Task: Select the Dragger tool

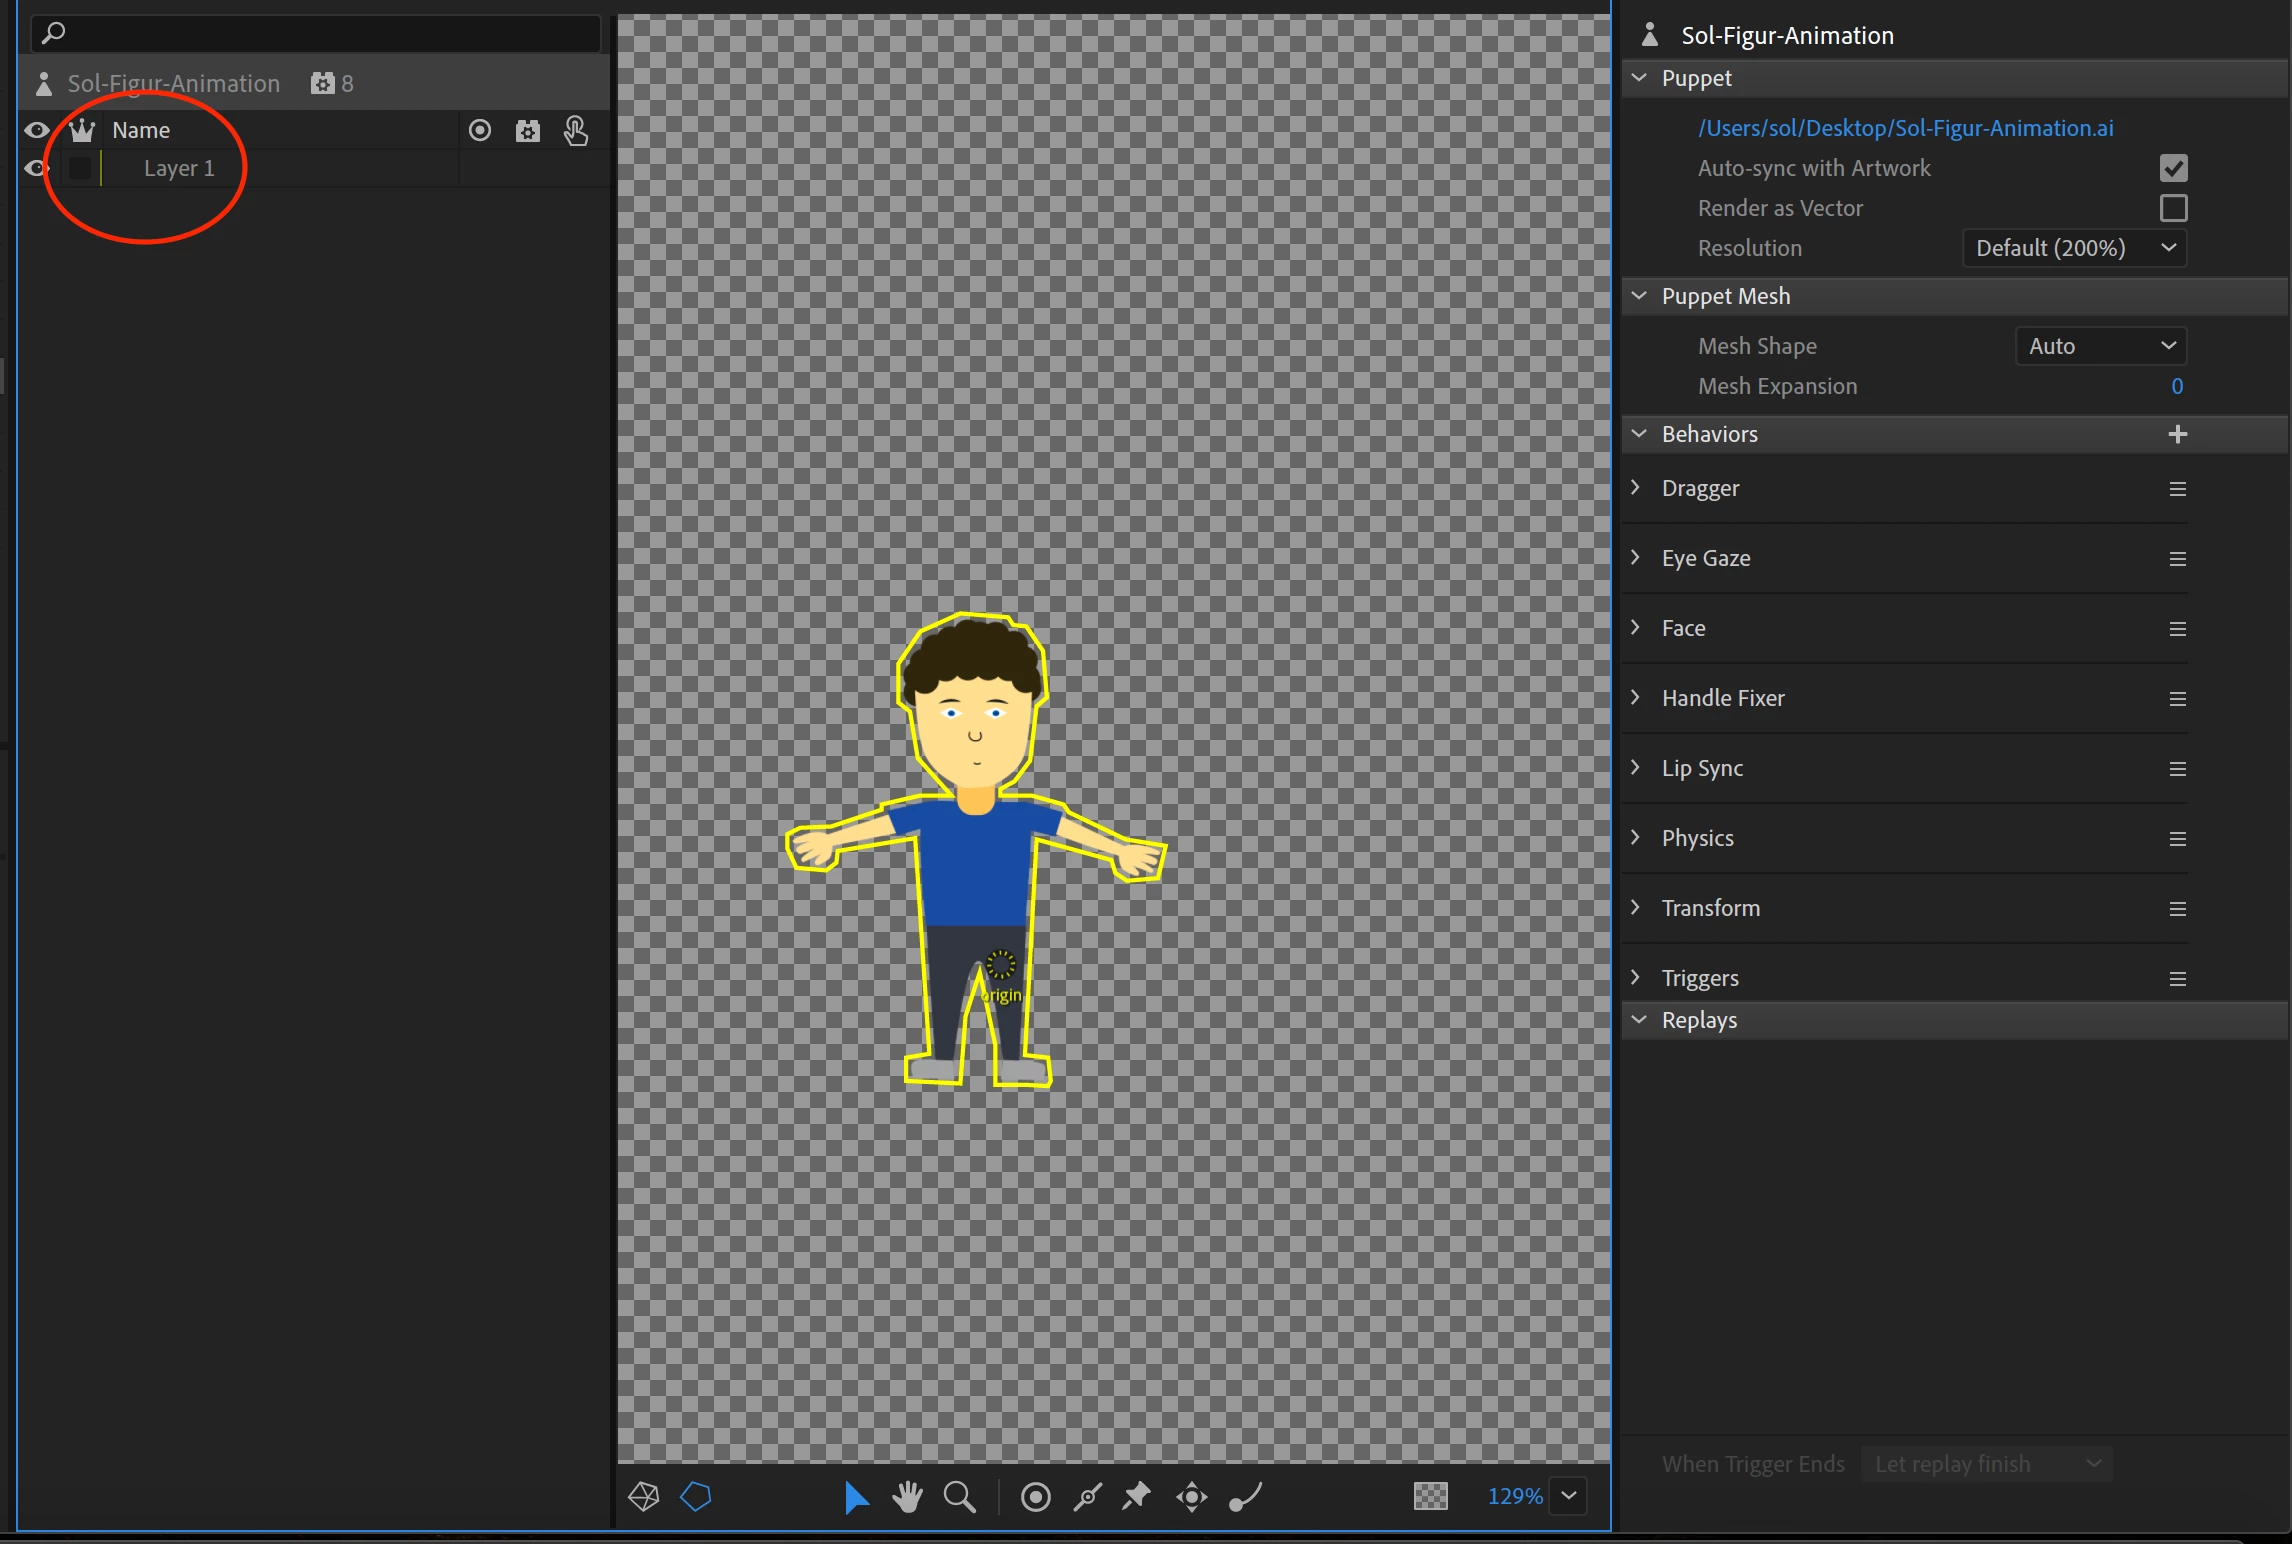Action: [1191, 1497]
